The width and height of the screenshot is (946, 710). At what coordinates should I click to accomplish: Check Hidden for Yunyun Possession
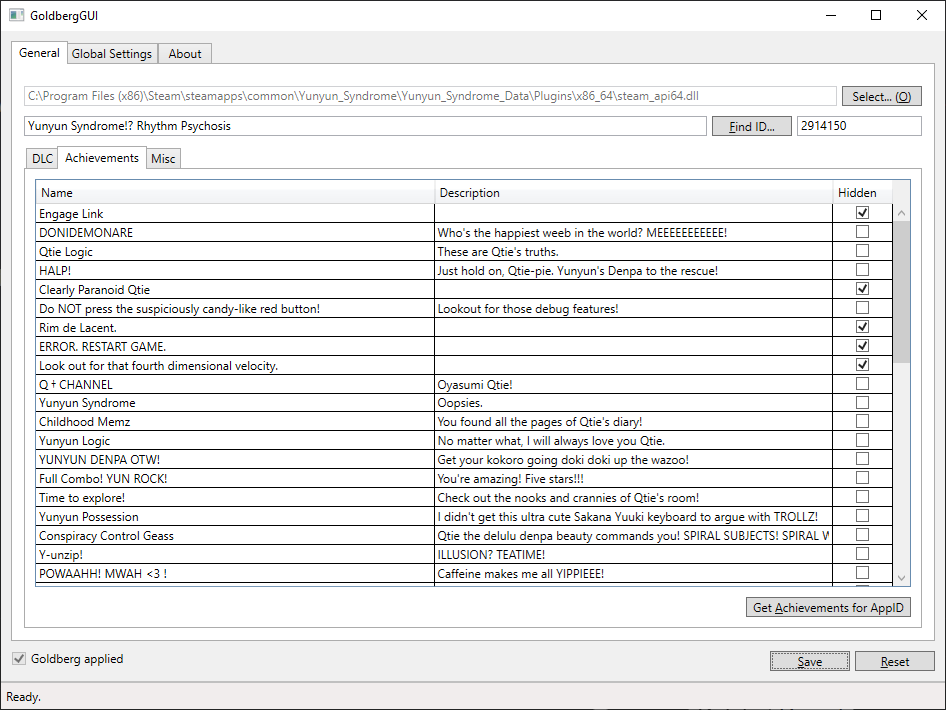pyautogui.click(x=863, y=516)
